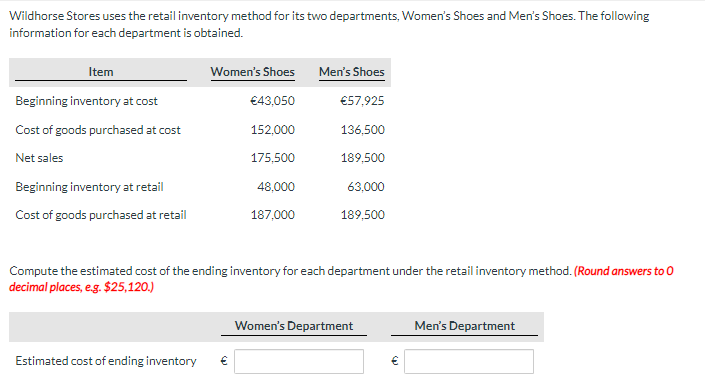Select the 'Men's Shoes' column header
705x391 pixels.
coord(352,72)
